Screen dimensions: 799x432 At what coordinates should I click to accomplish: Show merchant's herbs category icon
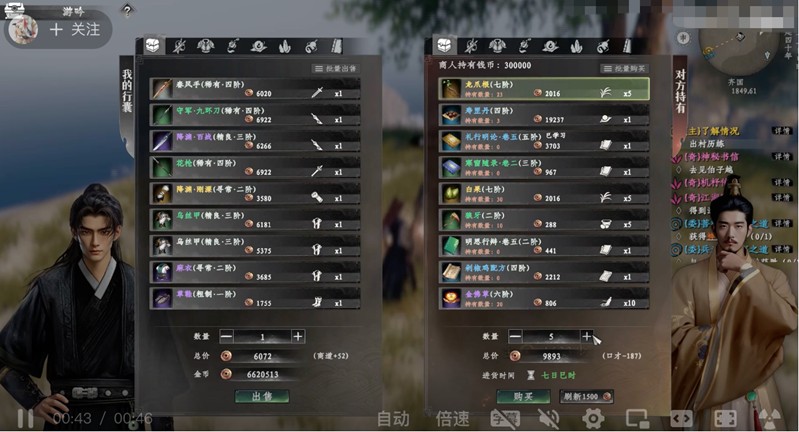pyautogui.click(x=576, y=46)
